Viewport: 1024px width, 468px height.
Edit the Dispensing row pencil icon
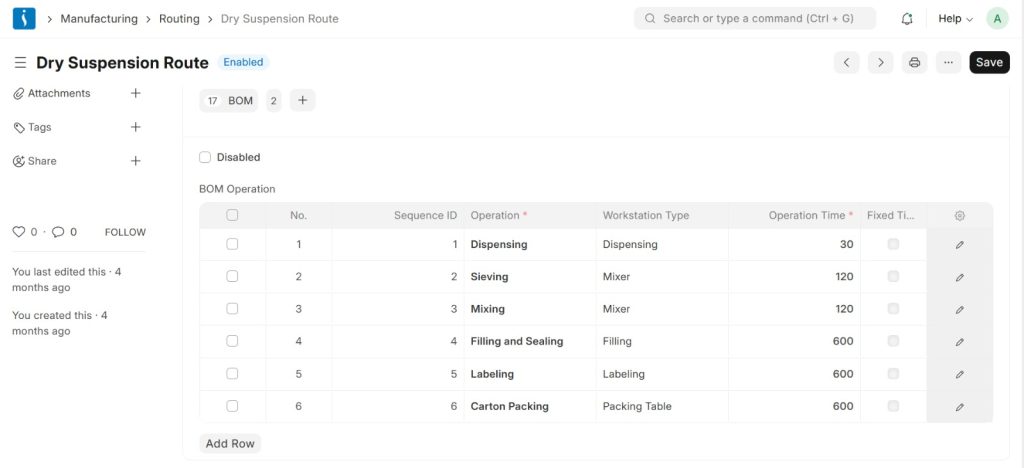[959, 245]
